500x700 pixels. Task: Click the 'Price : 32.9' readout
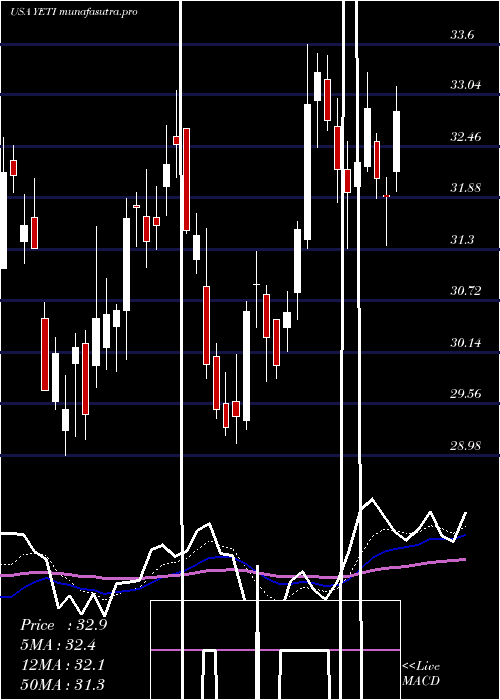[x=63, y=625]
